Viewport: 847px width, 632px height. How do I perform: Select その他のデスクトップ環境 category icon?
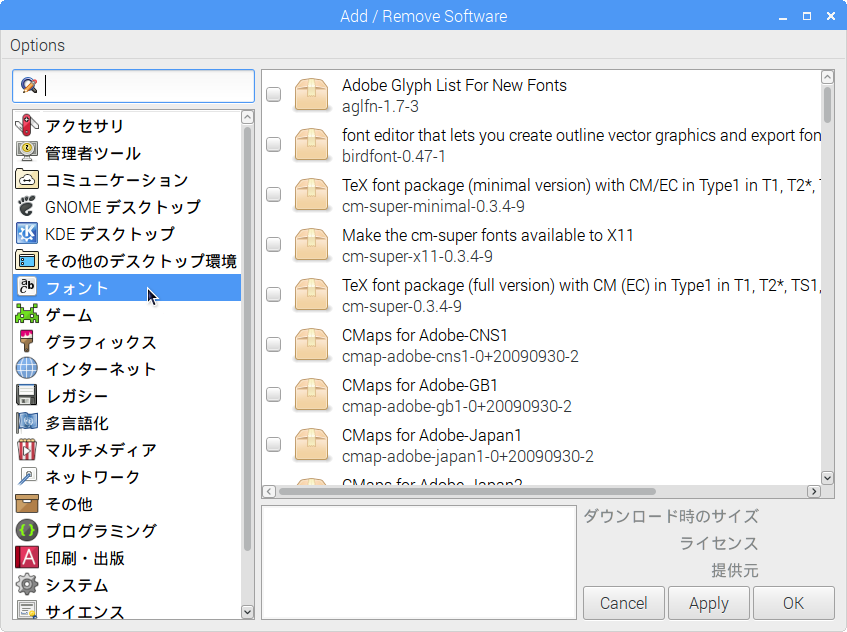point(26,260)
